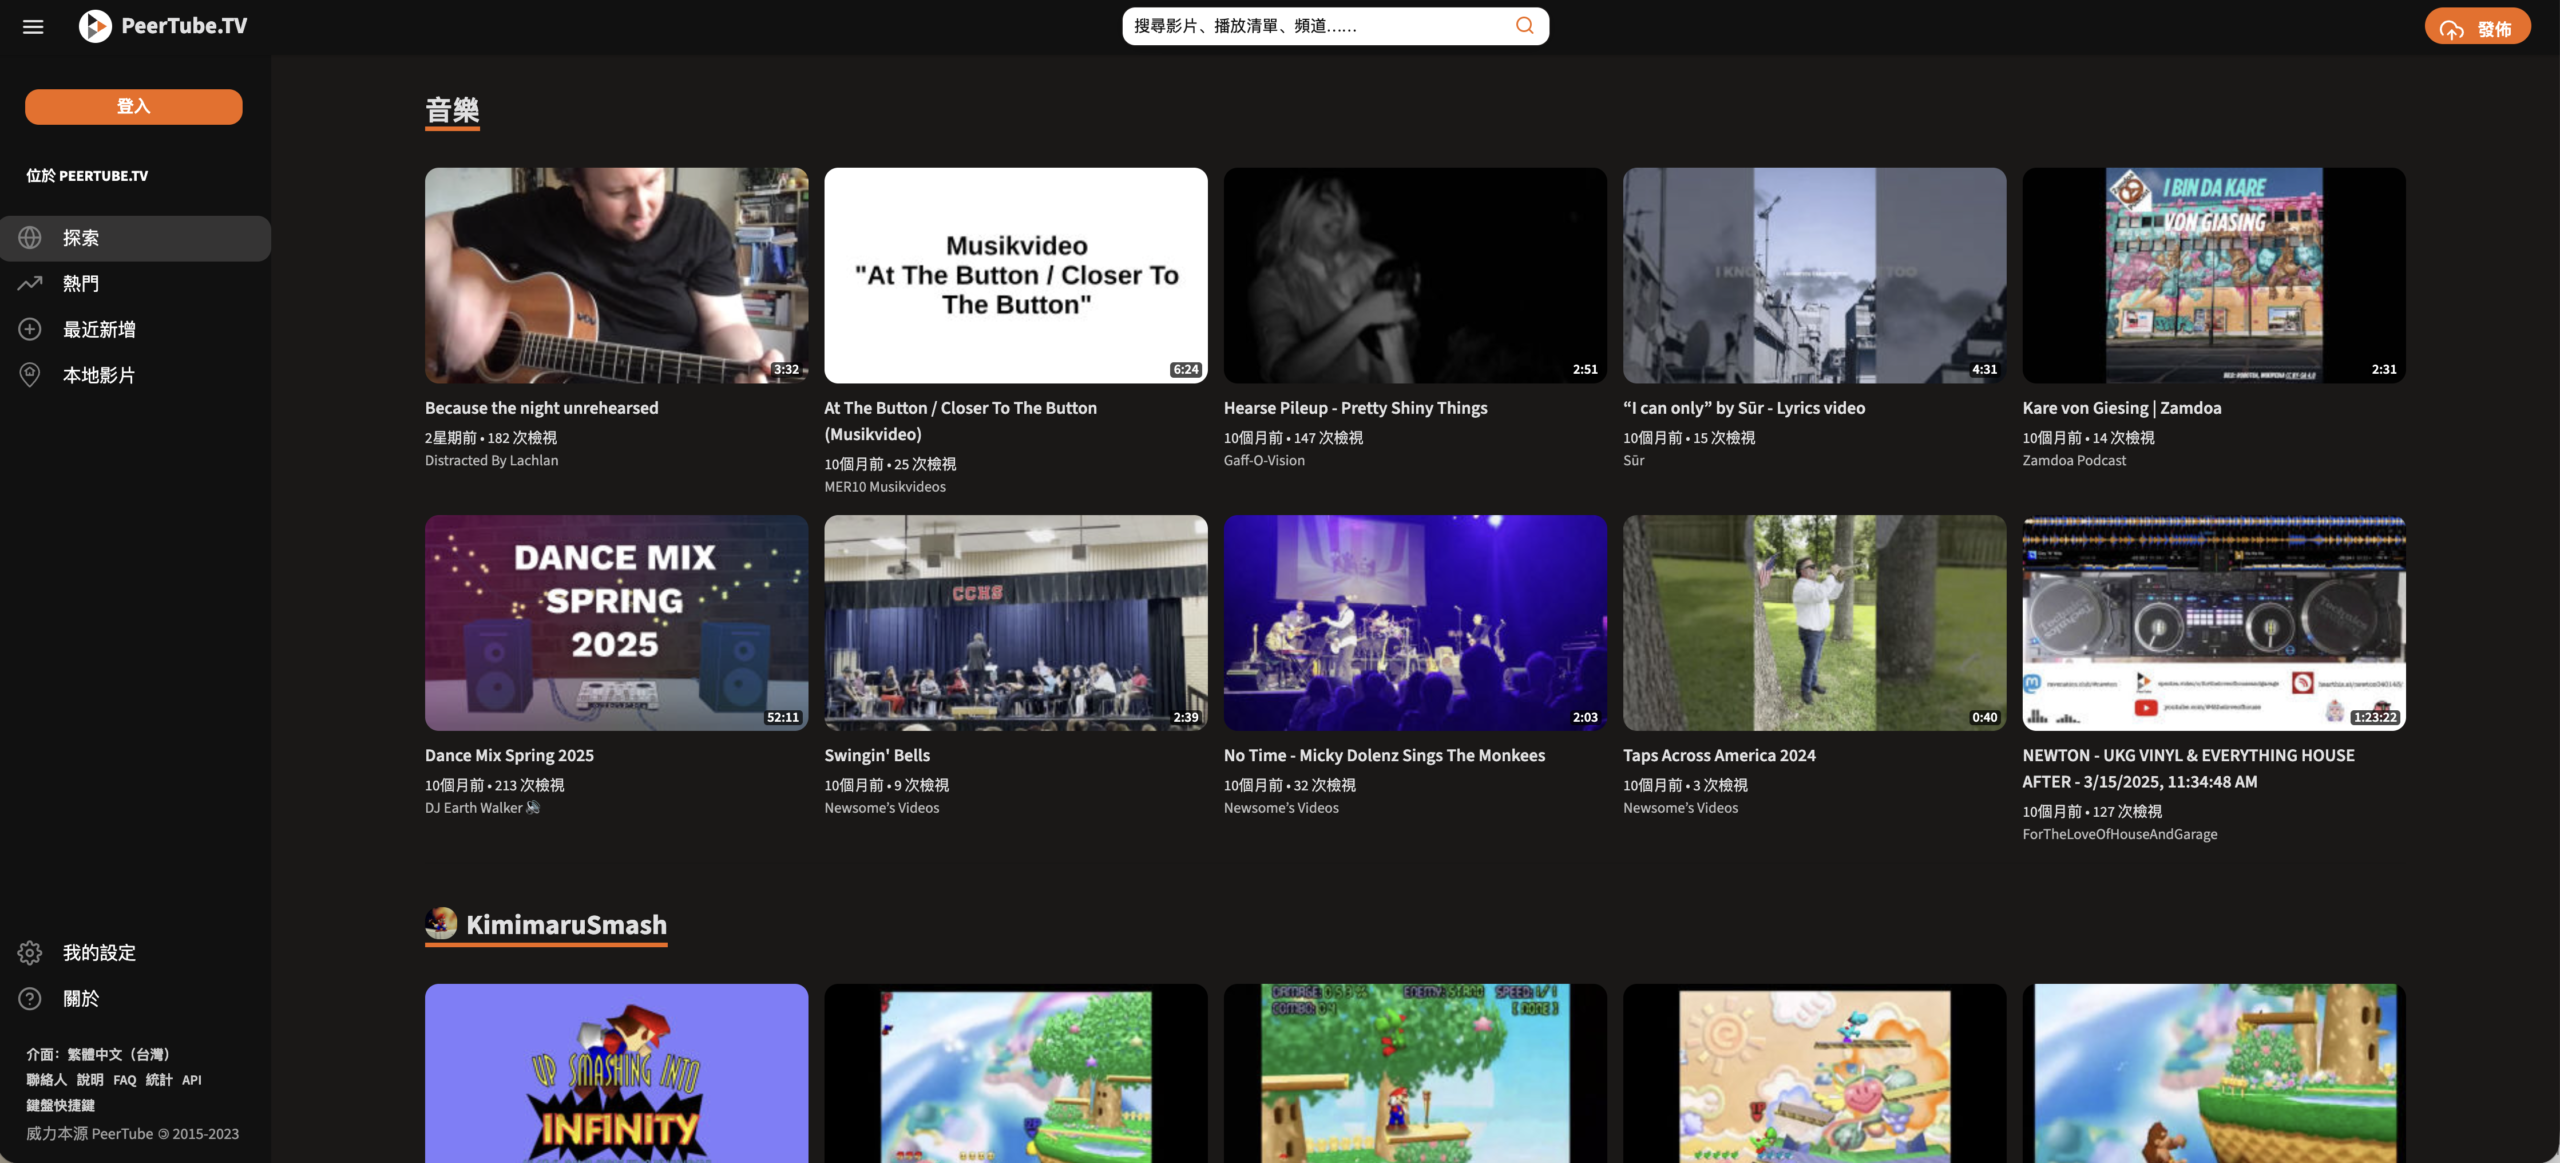Toggle the hamburger sidebar menu icon
This screenshot has height=1163, width=2560.
(33, 27)
